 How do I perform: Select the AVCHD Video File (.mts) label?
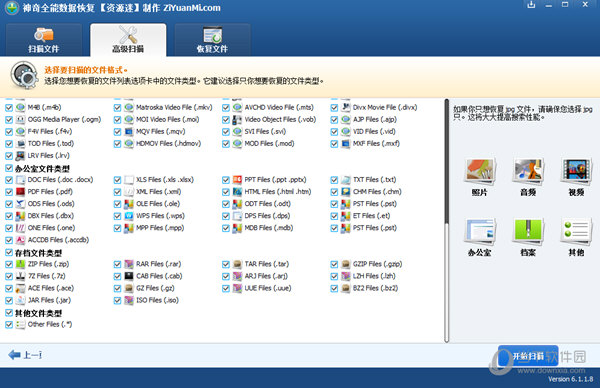pos(279,108)
